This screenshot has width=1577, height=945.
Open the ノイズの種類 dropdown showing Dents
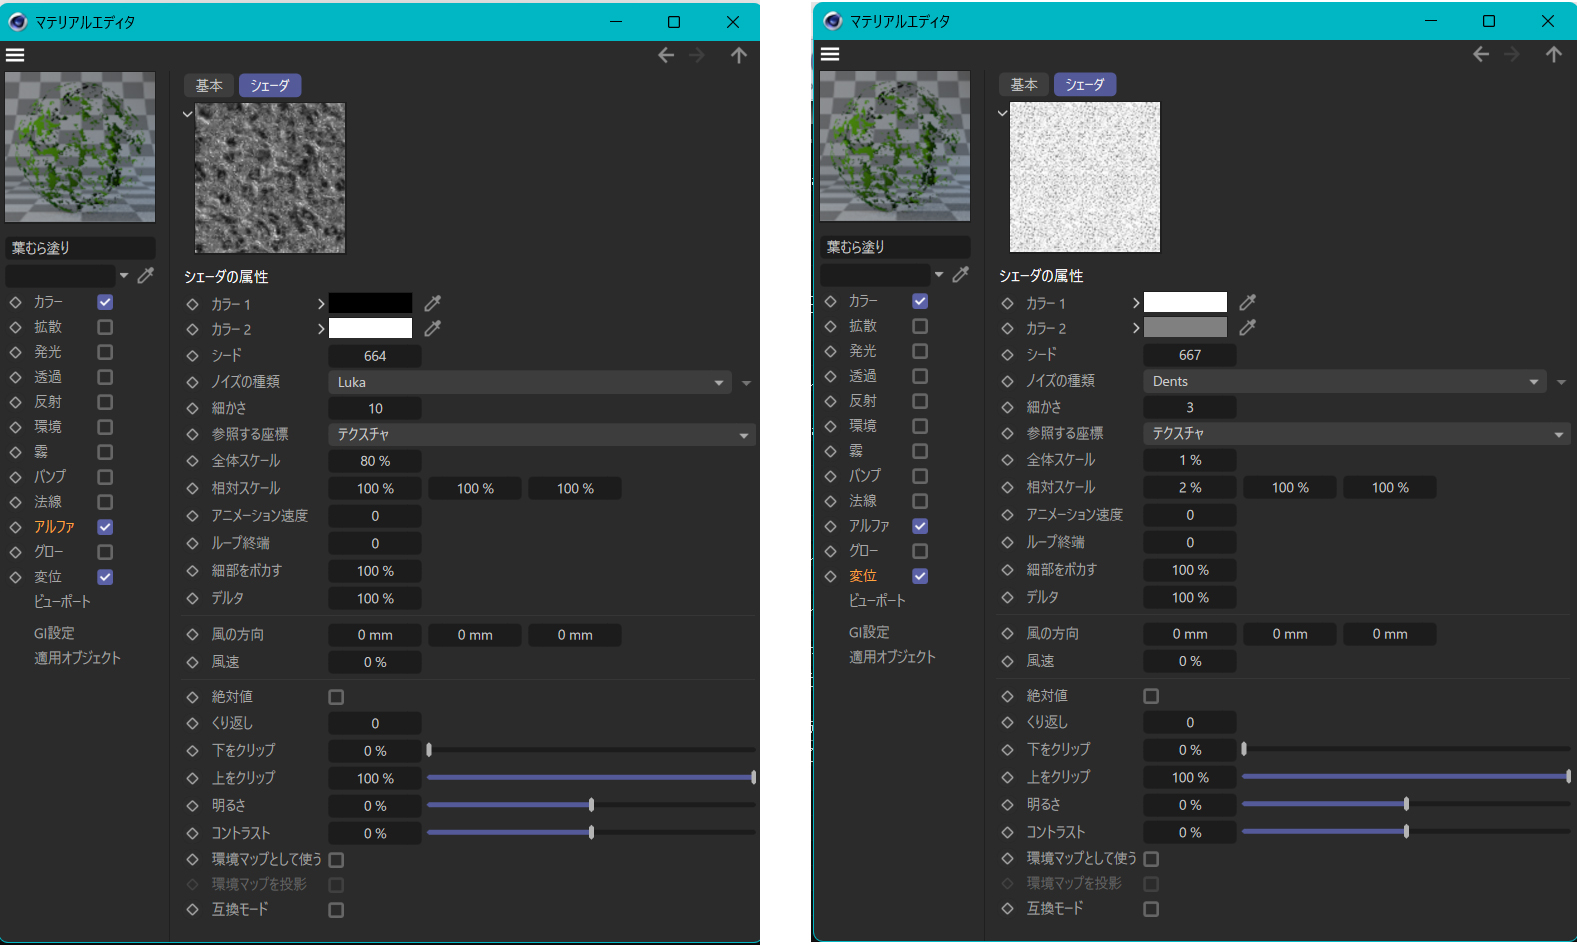(x=1344, y=381)
